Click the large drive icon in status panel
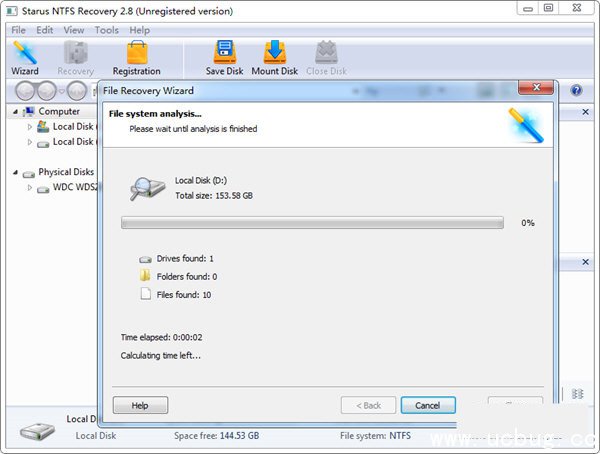 (37, 431)
